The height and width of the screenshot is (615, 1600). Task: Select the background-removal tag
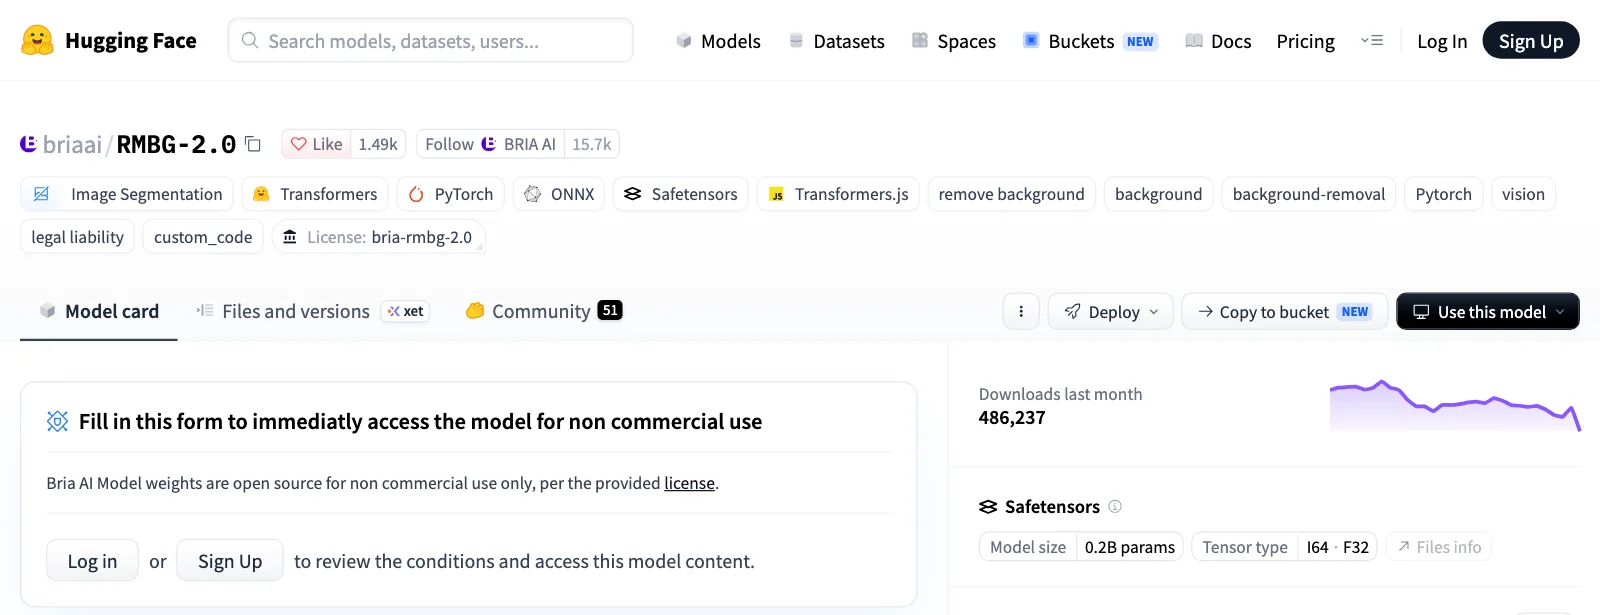coord(1308,194)
